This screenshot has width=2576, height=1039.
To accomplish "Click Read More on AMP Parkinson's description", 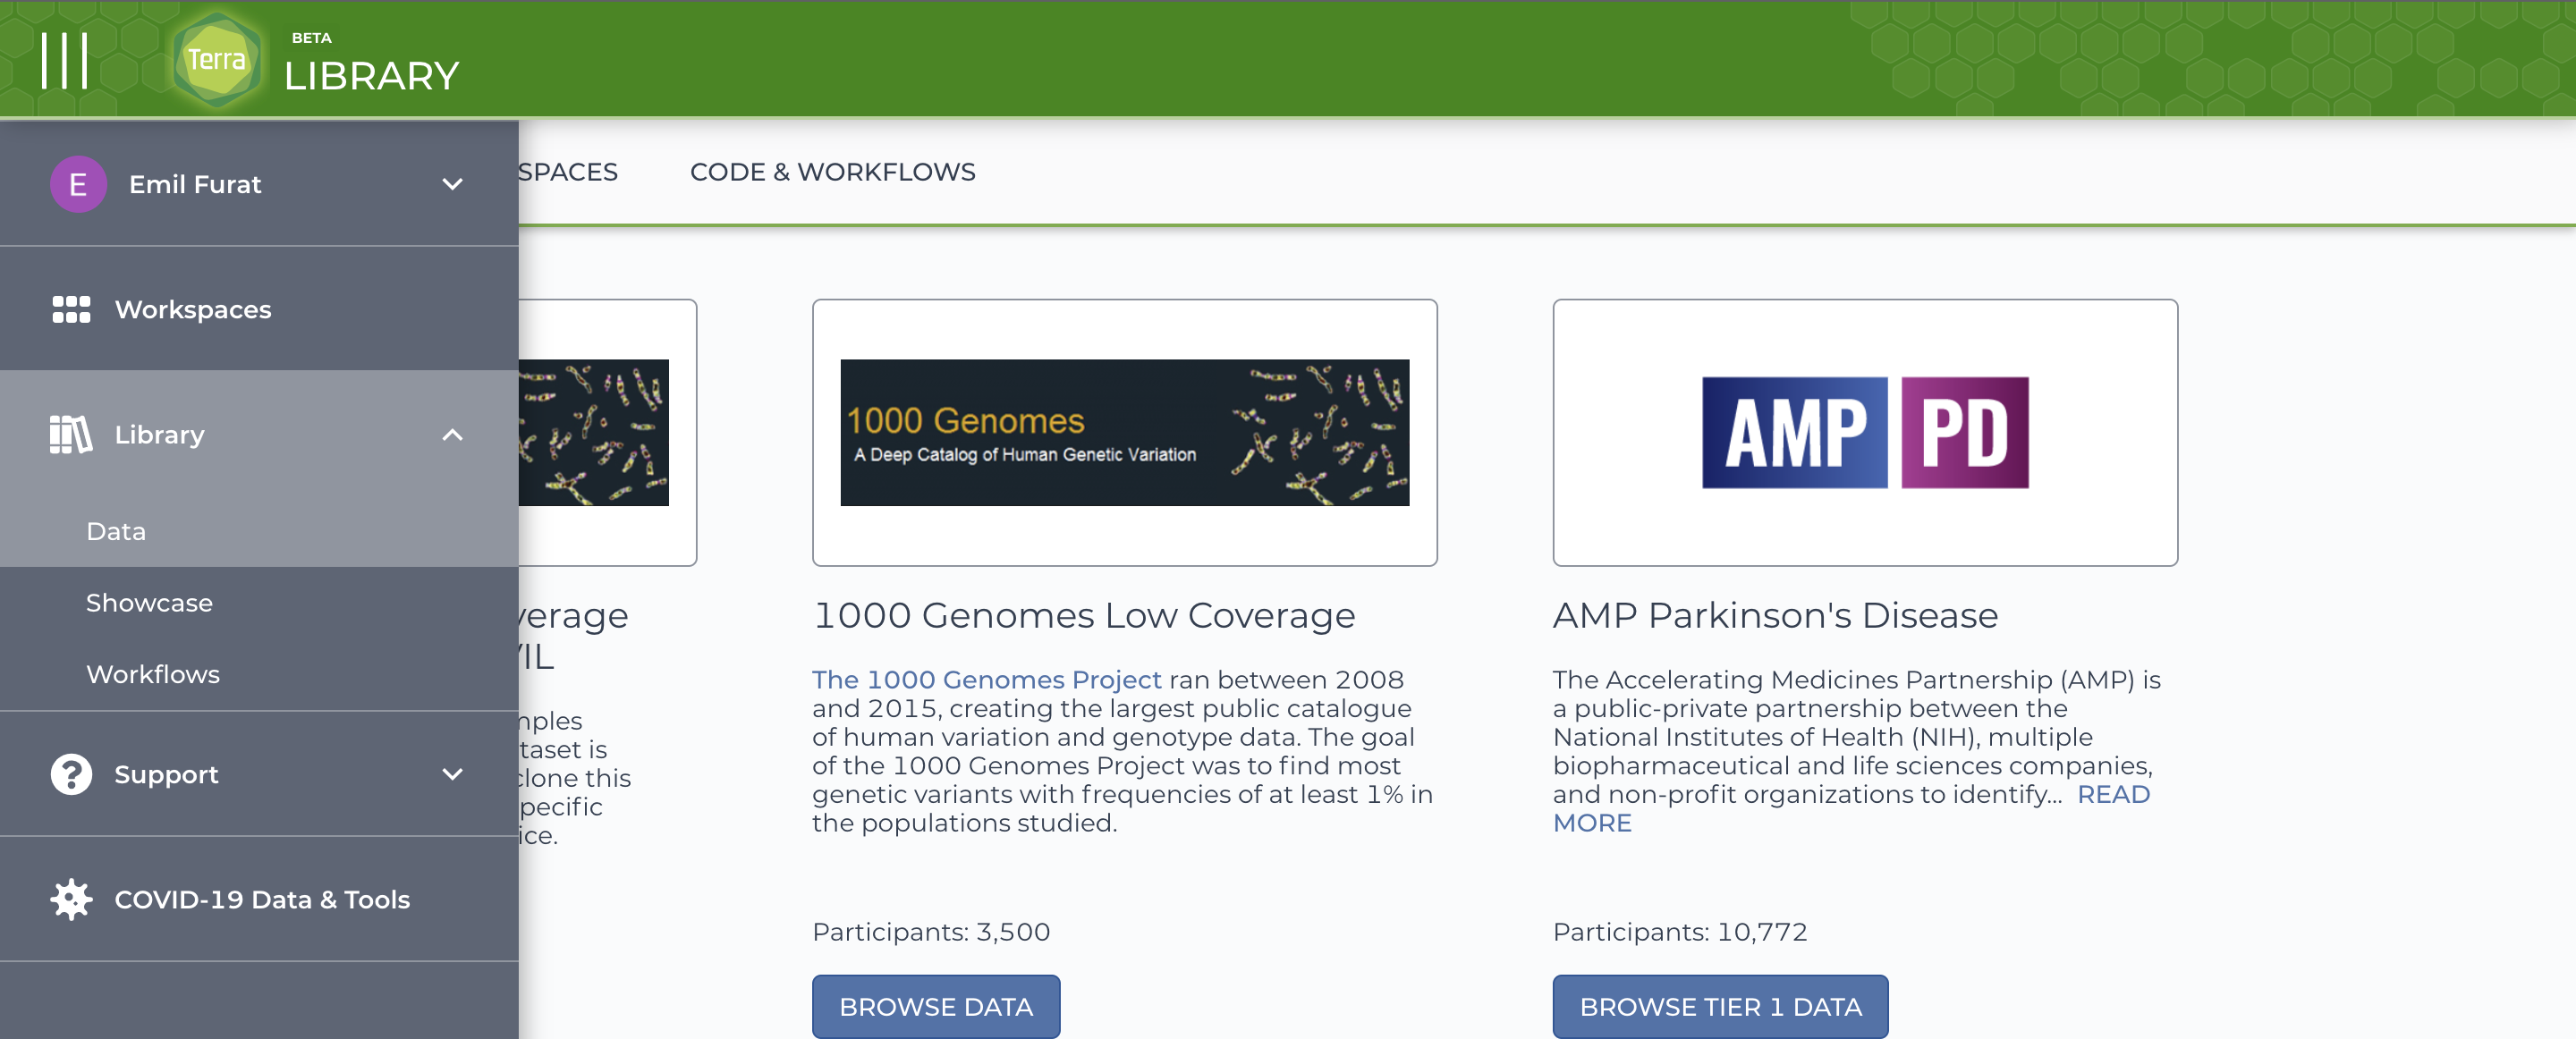I will (2113, 794).
